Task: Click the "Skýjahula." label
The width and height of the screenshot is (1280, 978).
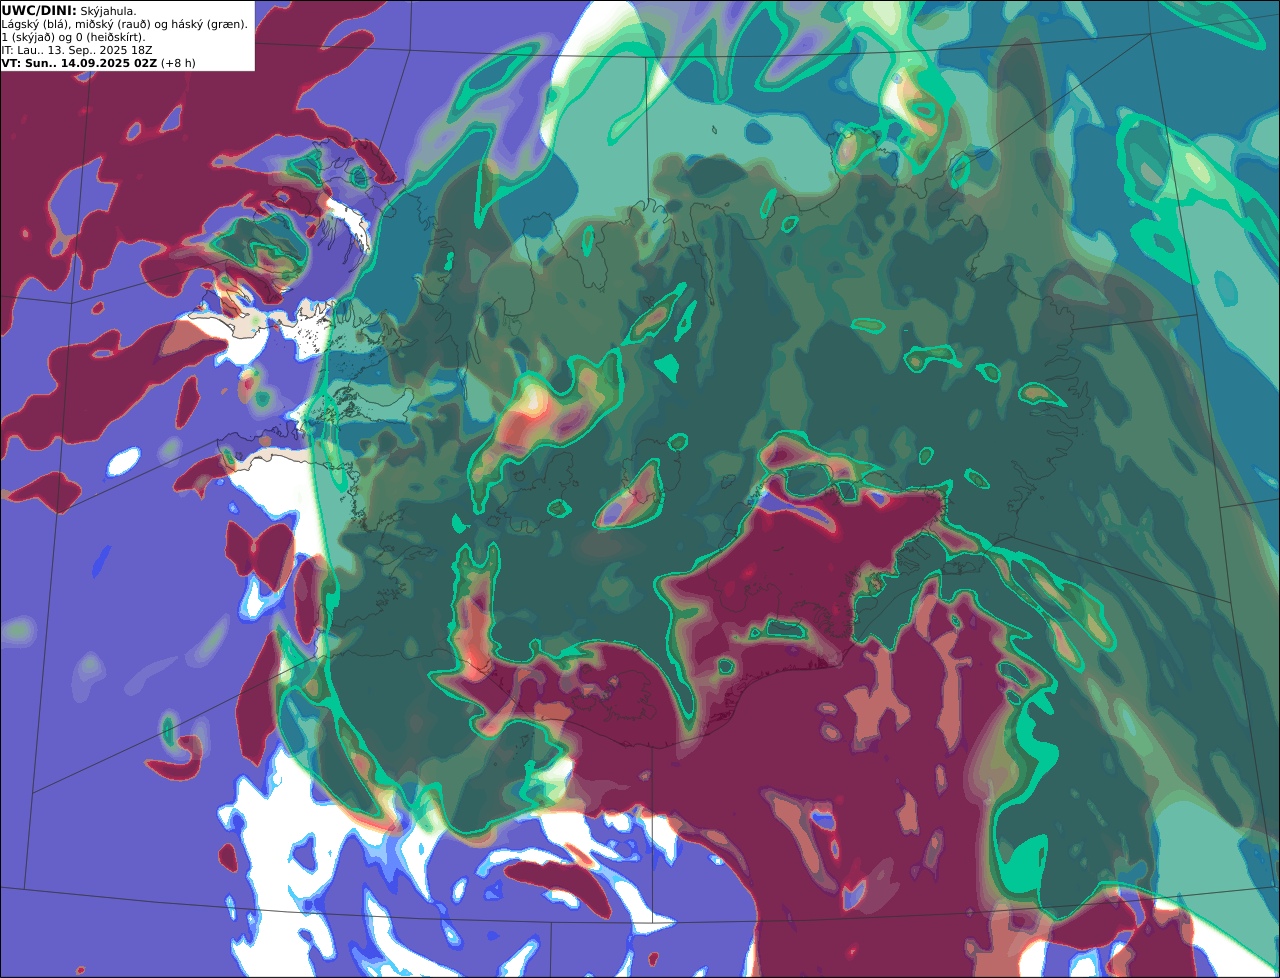Action: click(108, 11)
